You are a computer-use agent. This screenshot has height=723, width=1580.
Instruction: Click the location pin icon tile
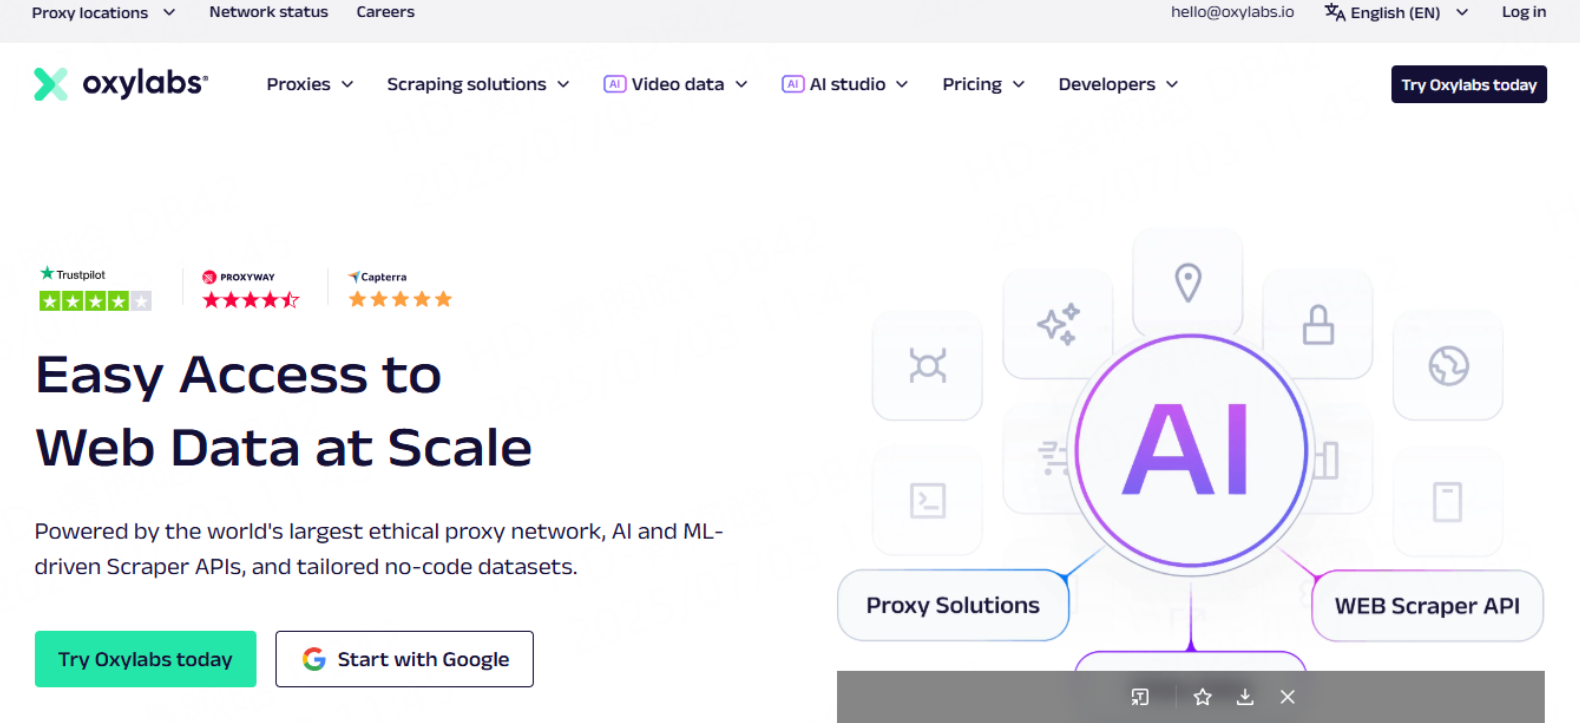1187,283
